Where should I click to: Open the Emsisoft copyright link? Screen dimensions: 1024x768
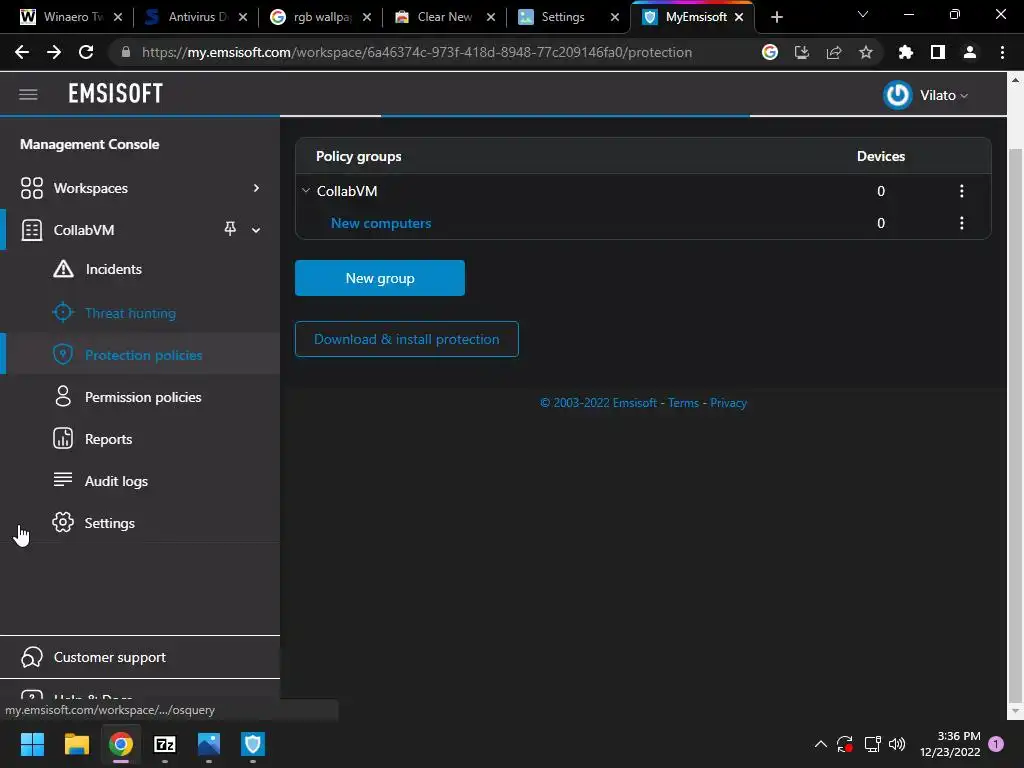click(x=598, y=403)
